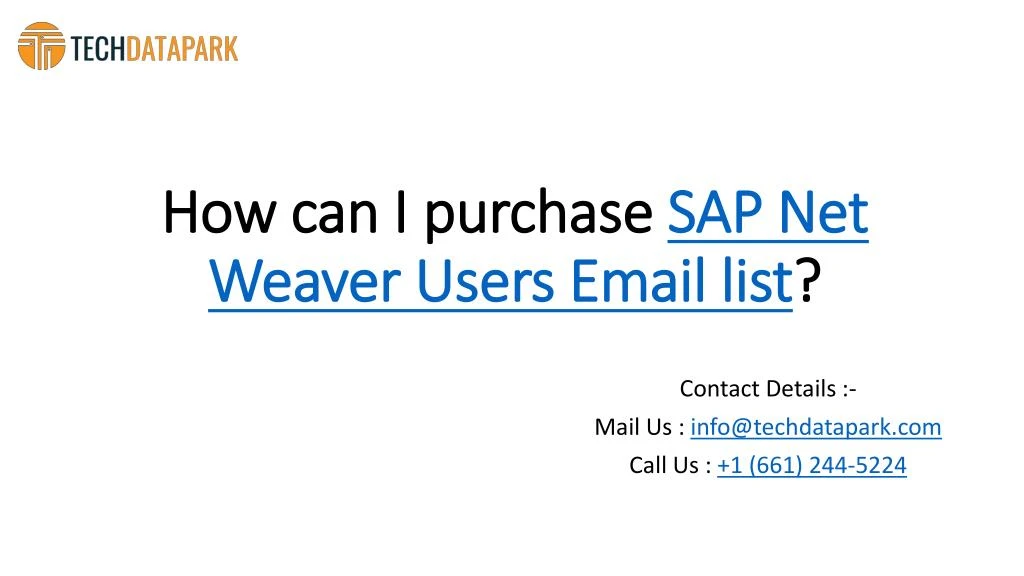Click the question mark ending the title
The height and width of the screenshot is (576, 1024).
pyautogui.click(x=807, y=281)
